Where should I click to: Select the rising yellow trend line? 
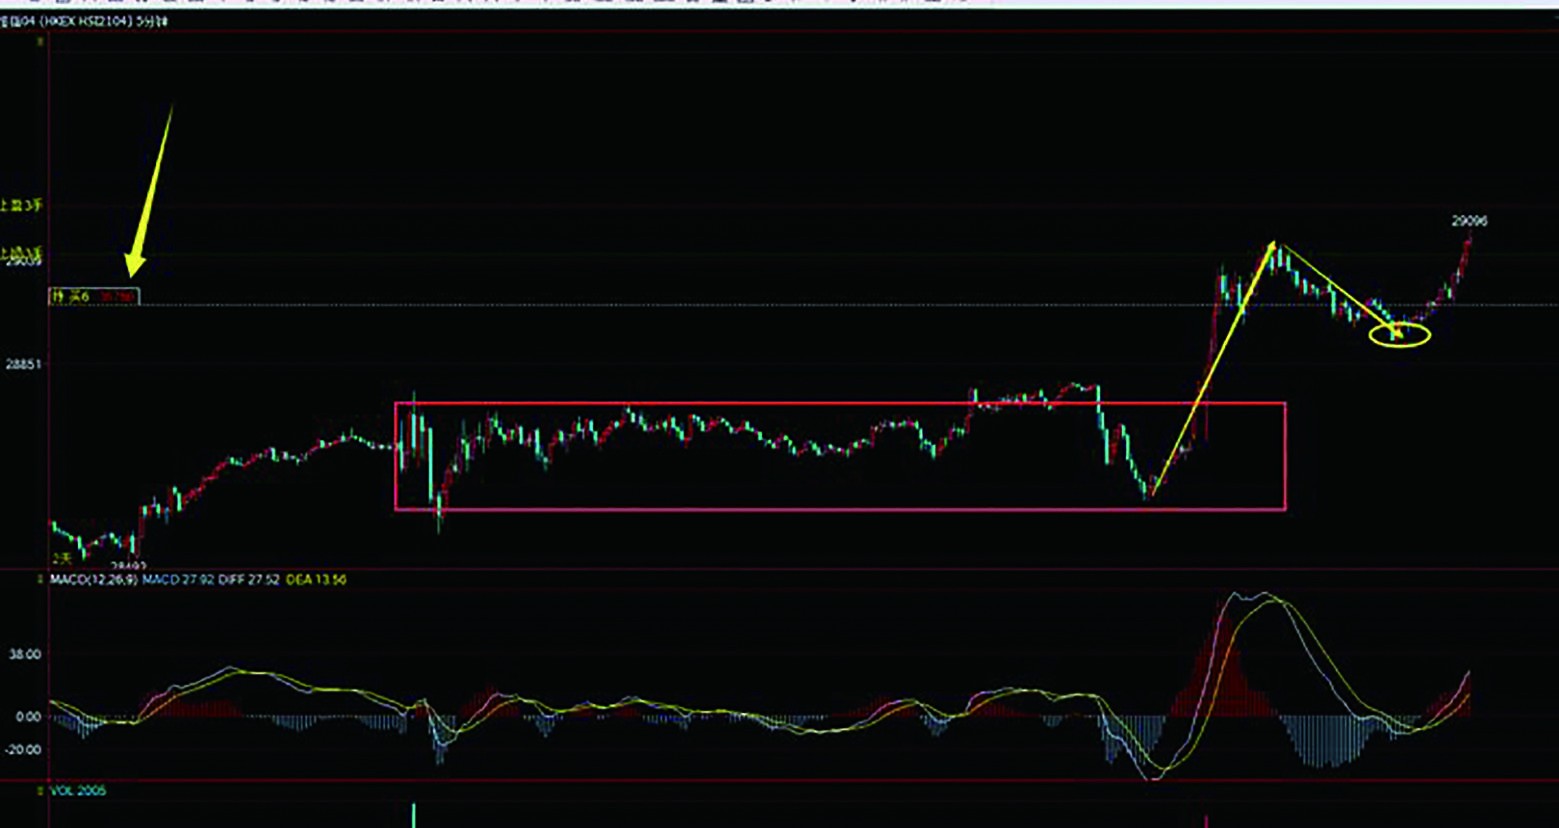[1212, 368]
